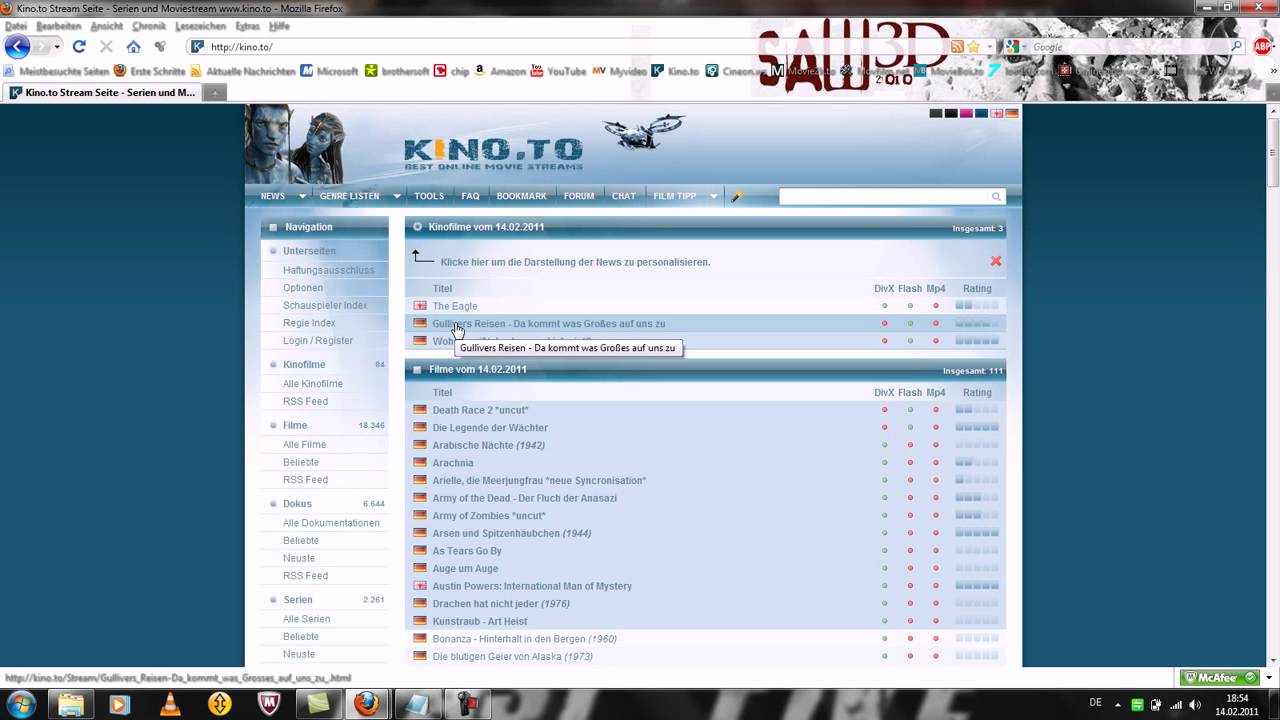Screen dimensions: 1280x720
Task: Select the teal blue color theme swatch
Action: click(x=981, y=113)
